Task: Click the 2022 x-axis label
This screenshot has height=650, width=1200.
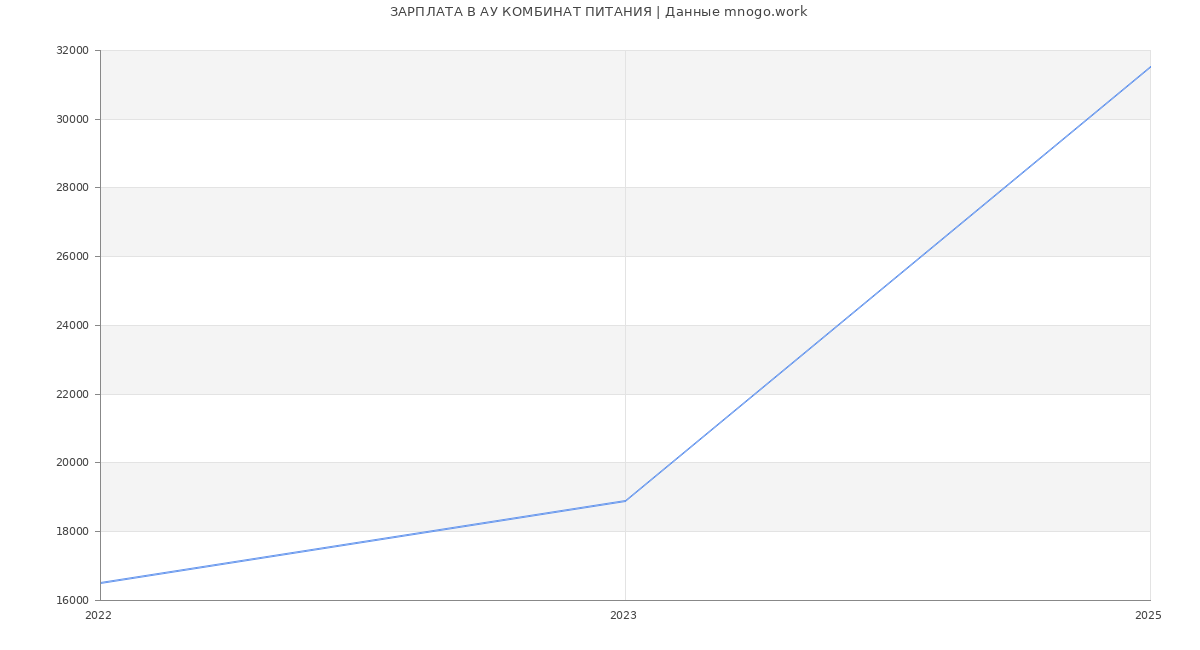Action: [x=98, y=616]
